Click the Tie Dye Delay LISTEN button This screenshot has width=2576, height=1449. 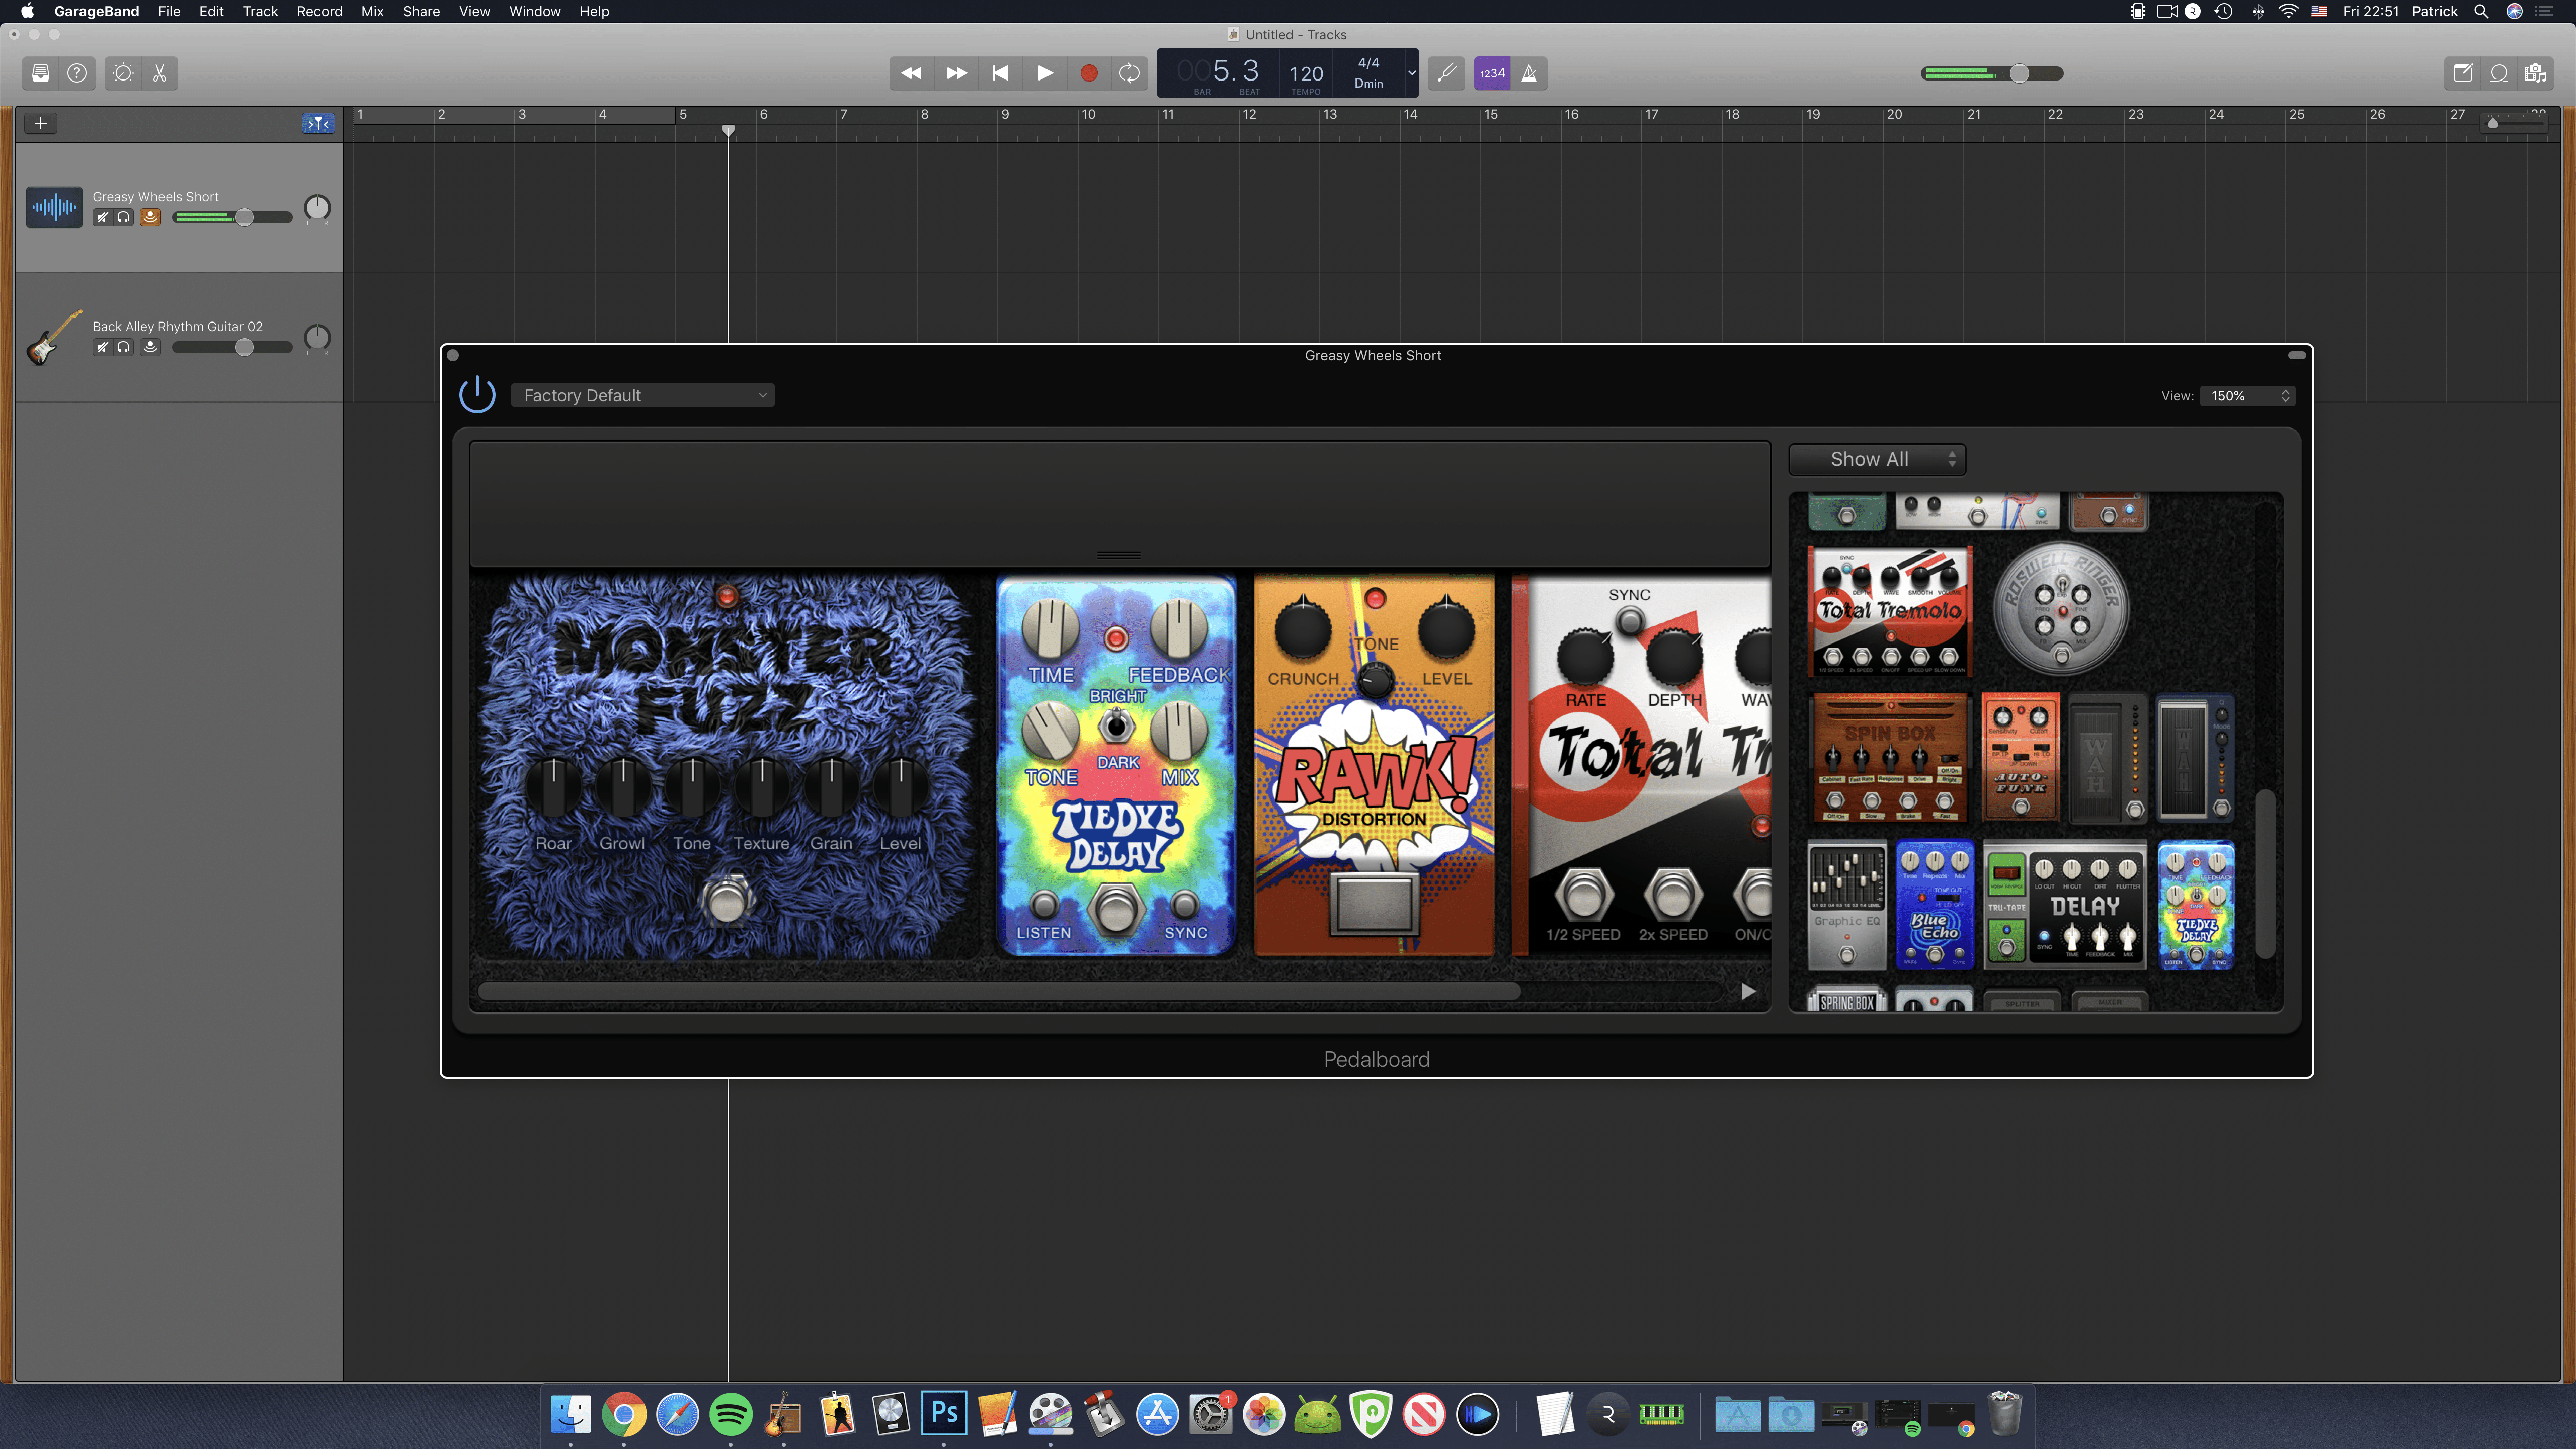point(1044,905)
